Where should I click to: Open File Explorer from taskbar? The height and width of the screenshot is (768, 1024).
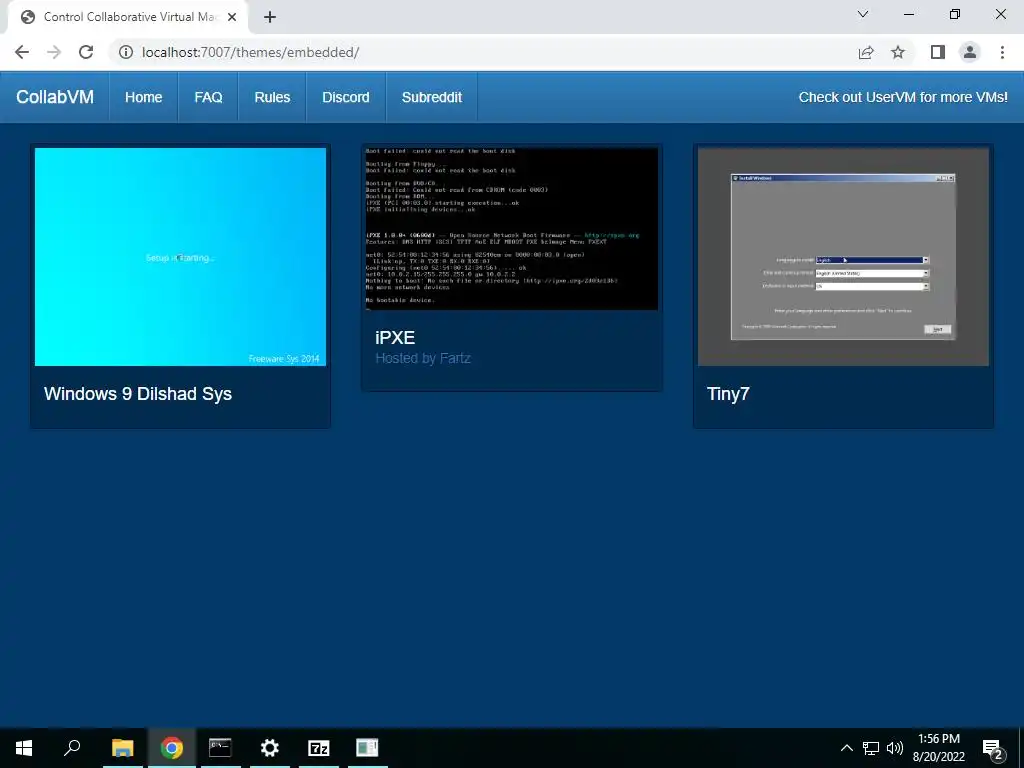point(122,748)
